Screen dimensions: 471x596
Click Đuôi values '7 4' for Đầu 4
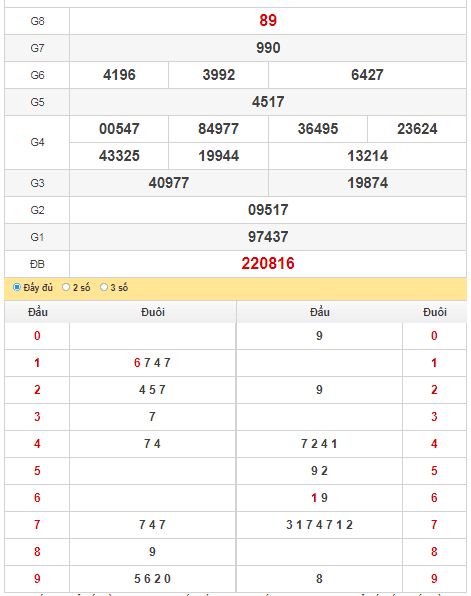(152, 444)
